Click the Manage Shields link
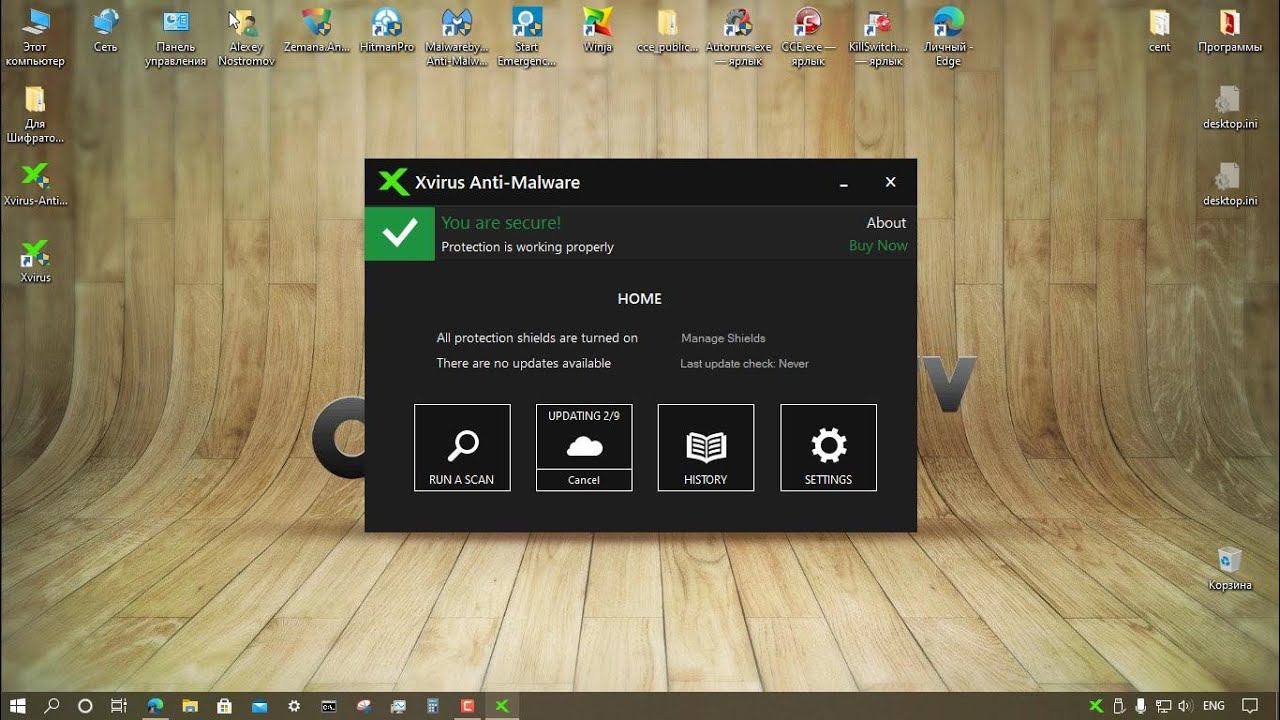Image resolution: width=1280 pixels, height=720 pixels. [723, 338]
